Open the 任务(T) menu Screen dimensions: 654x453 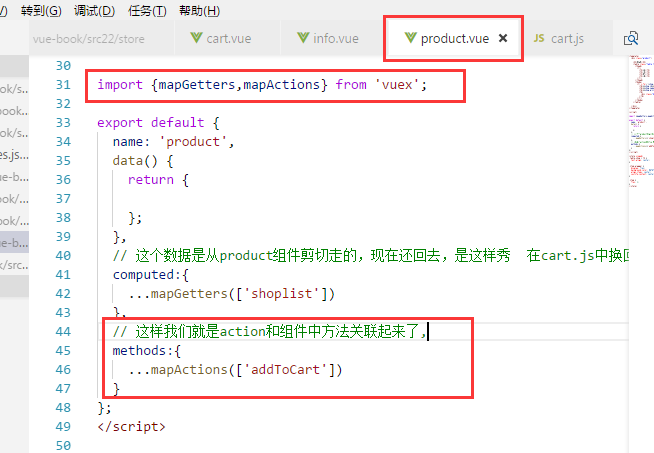tap(147, 11)
